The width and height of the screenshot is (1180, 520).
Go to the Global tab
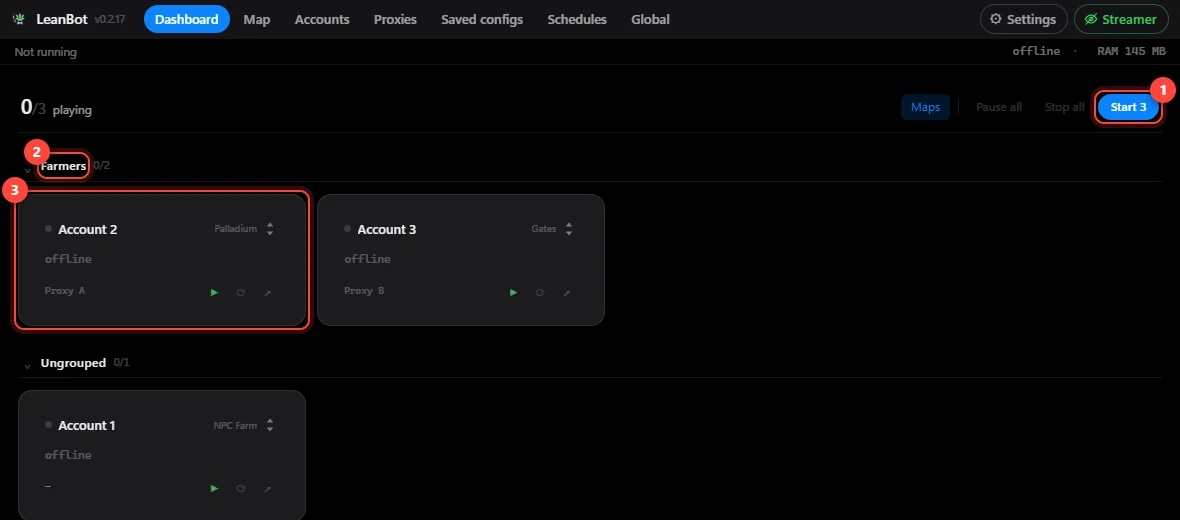pos(650,20)
